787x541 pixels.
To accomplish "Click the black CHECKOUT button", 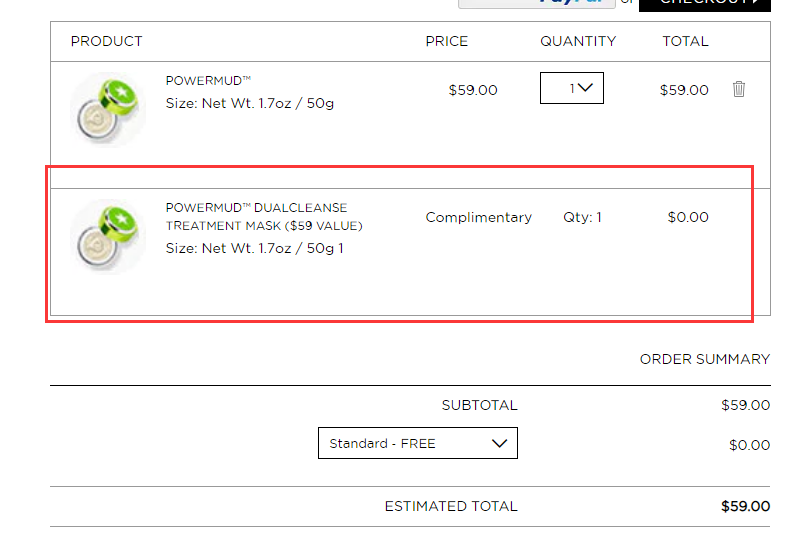I will click(704, 5).
